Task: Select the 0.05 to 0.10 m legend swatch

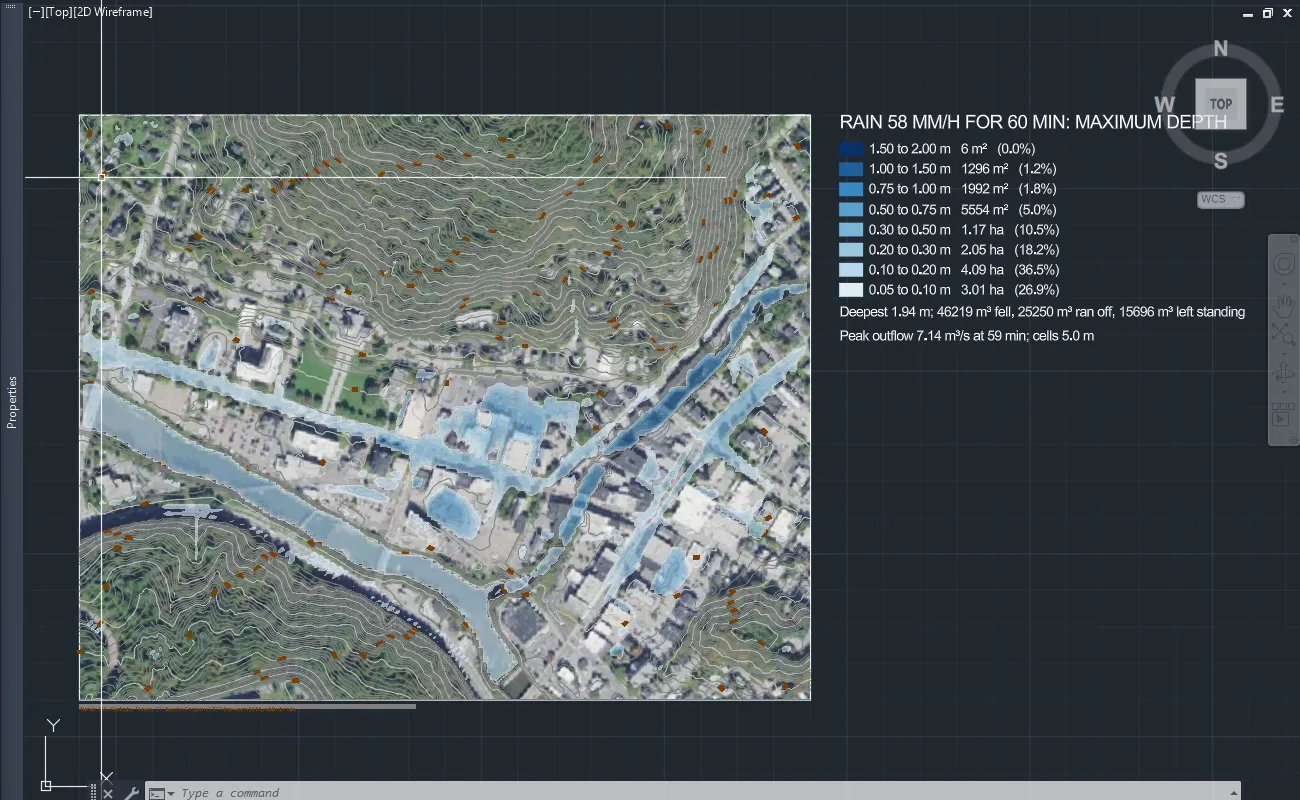Action: point(850,290)
